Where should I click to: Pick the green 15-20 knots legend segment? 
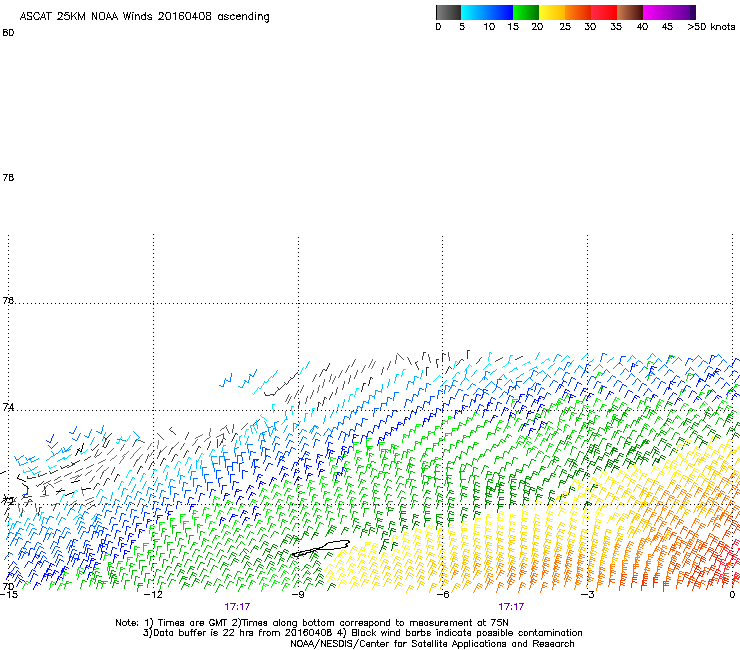click(x=526, y=12)
